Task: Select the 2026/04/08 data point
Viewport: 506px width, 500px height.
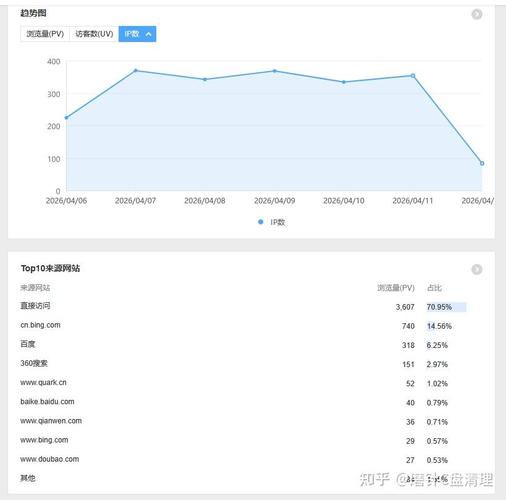Action: pyautogui.click(x=205, y=79)
